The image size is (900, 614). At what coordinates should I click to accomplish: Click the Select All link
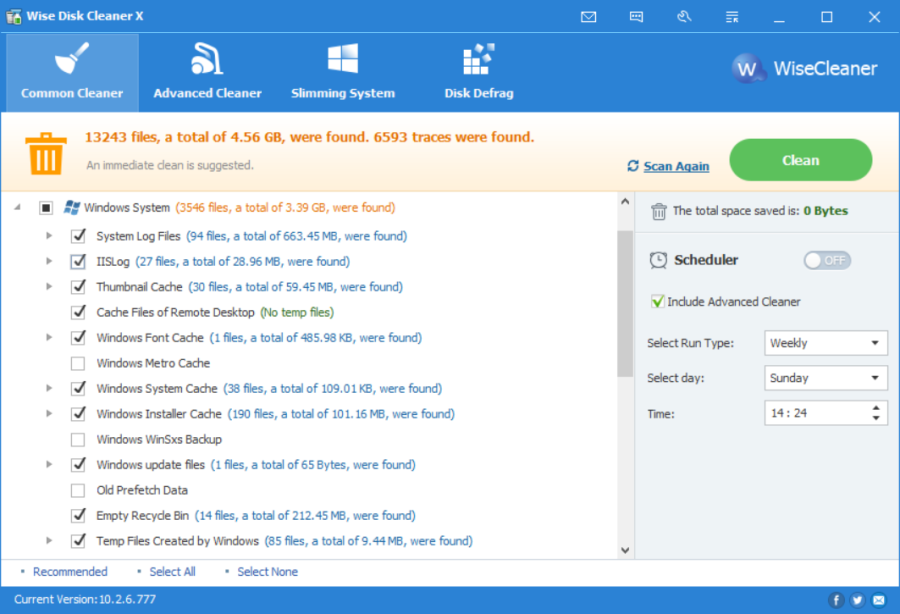click(172, 572)
